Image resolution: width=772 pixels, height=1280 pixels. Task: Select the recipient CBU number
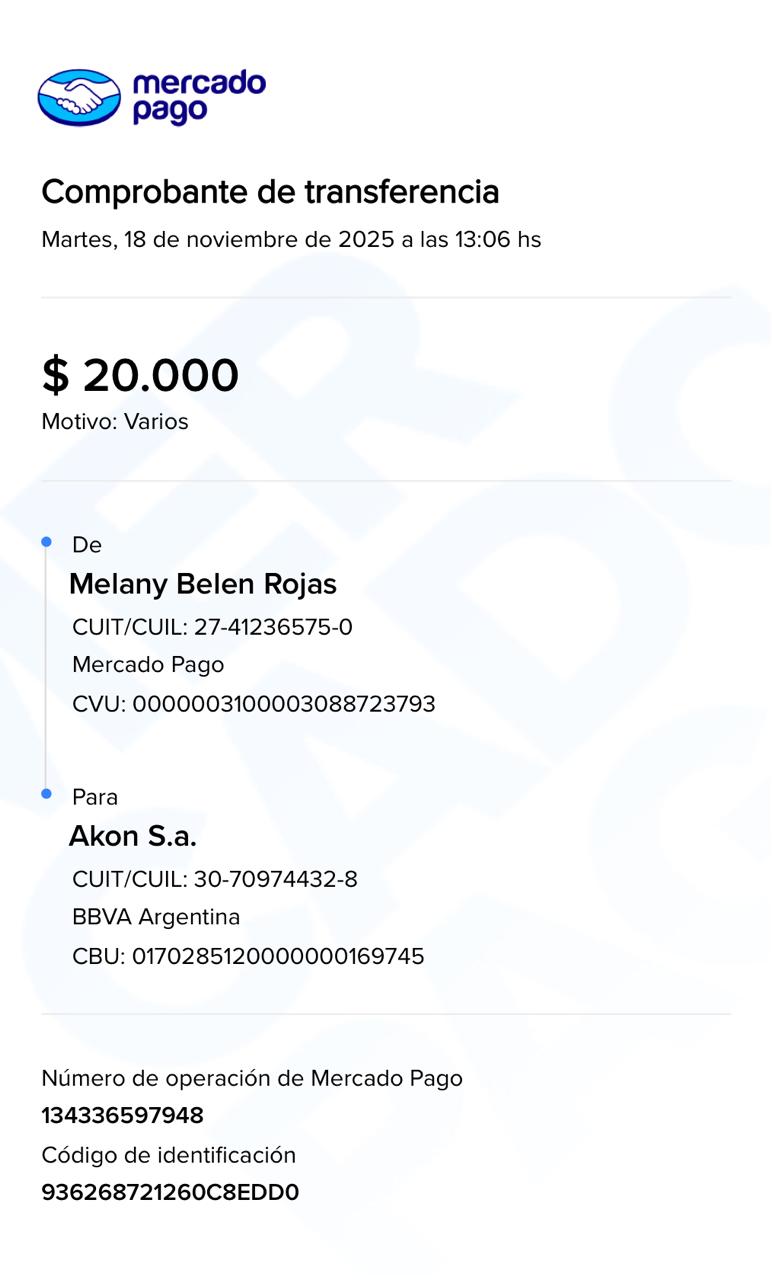248,957
